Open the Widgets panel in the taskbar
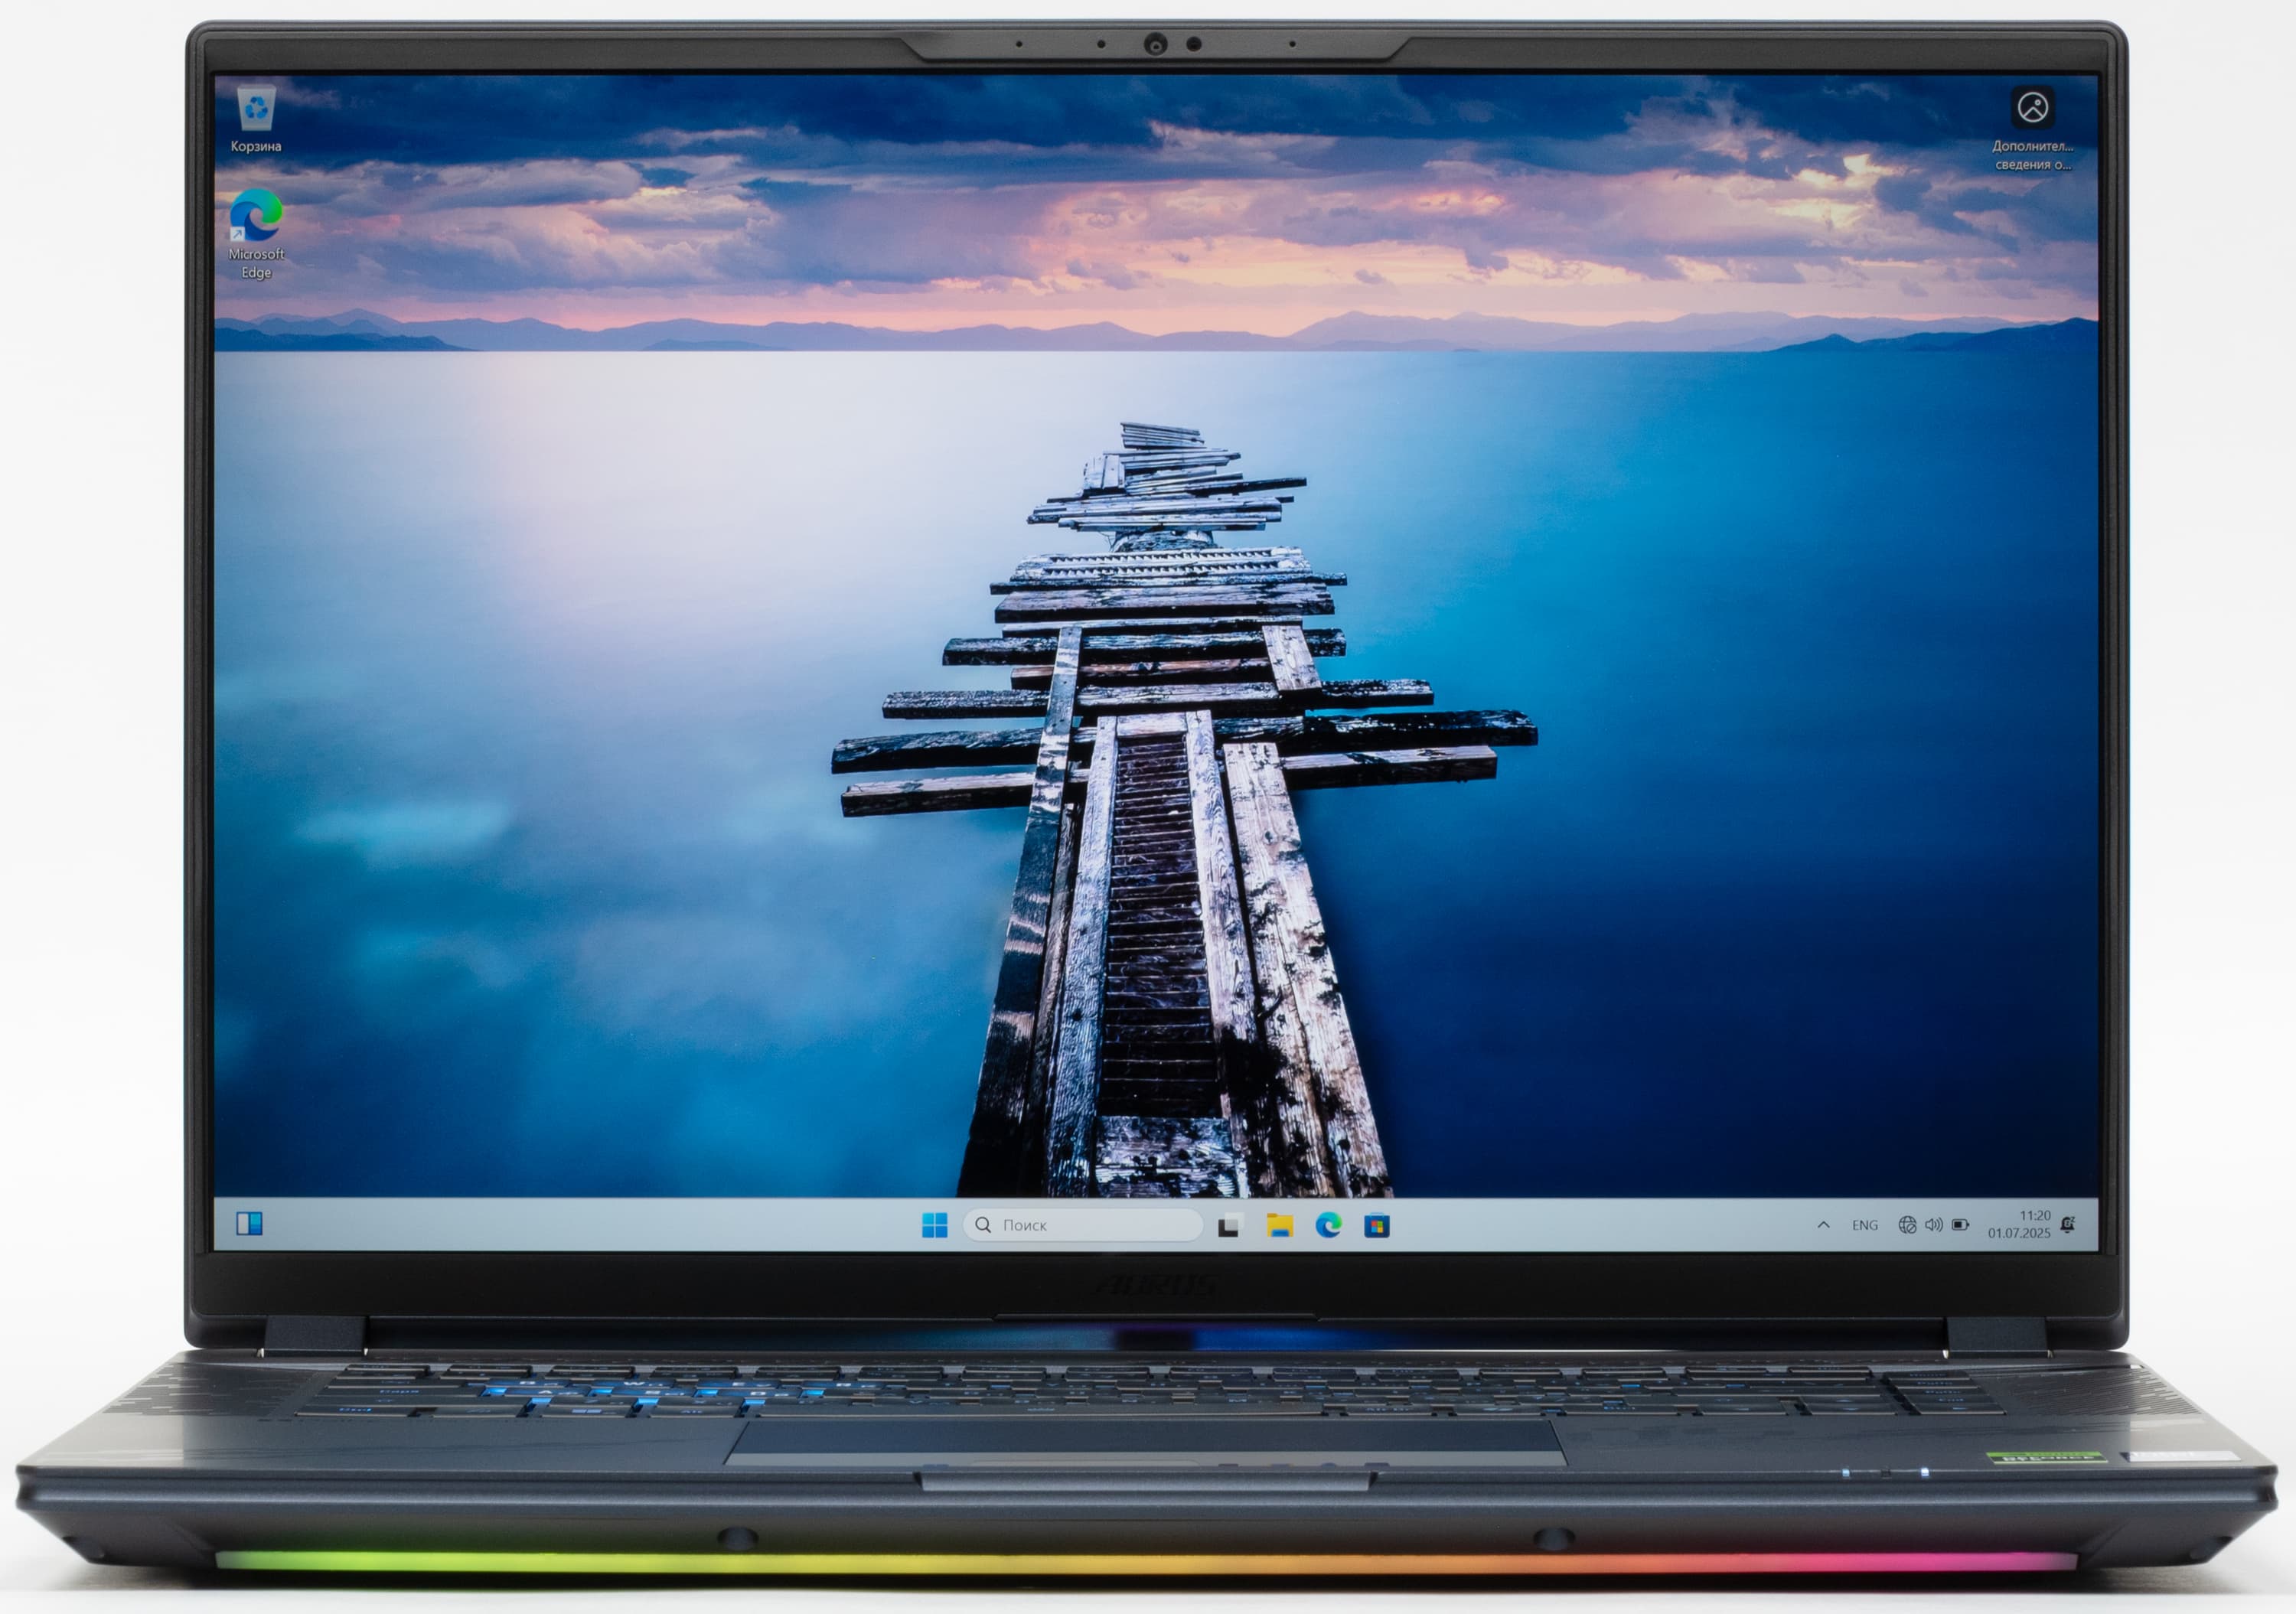 [x=249, y=1223]
